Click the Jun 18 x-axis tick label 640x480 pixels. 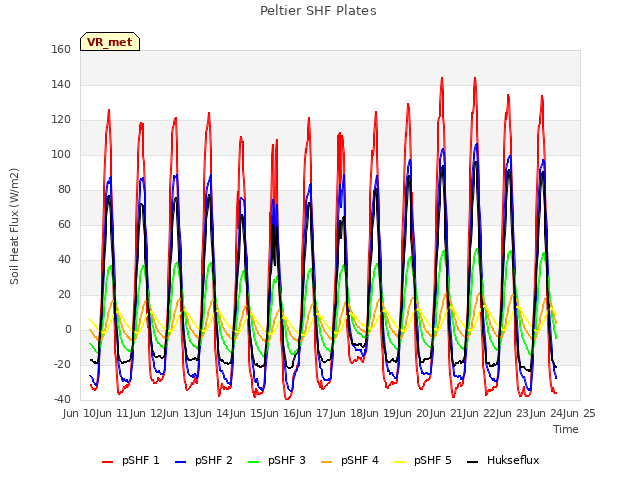pyautogui.click(x=347, y=413)
